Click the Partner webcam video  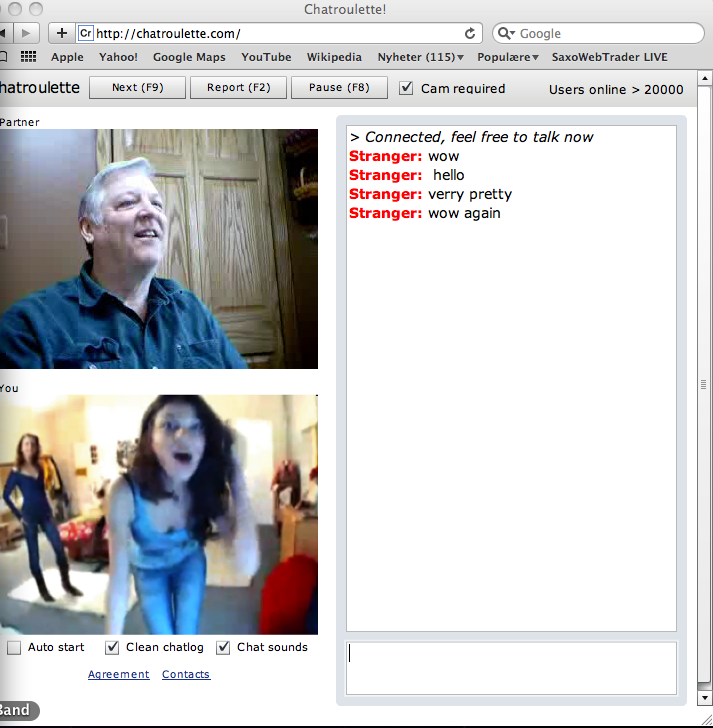[x=159, y=249]
